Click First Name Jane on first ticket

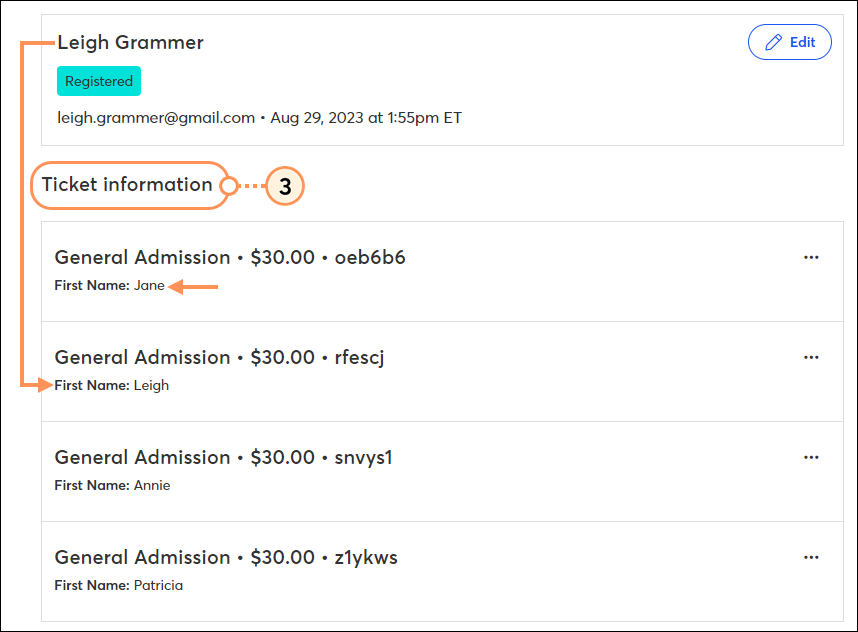[109, 286]
